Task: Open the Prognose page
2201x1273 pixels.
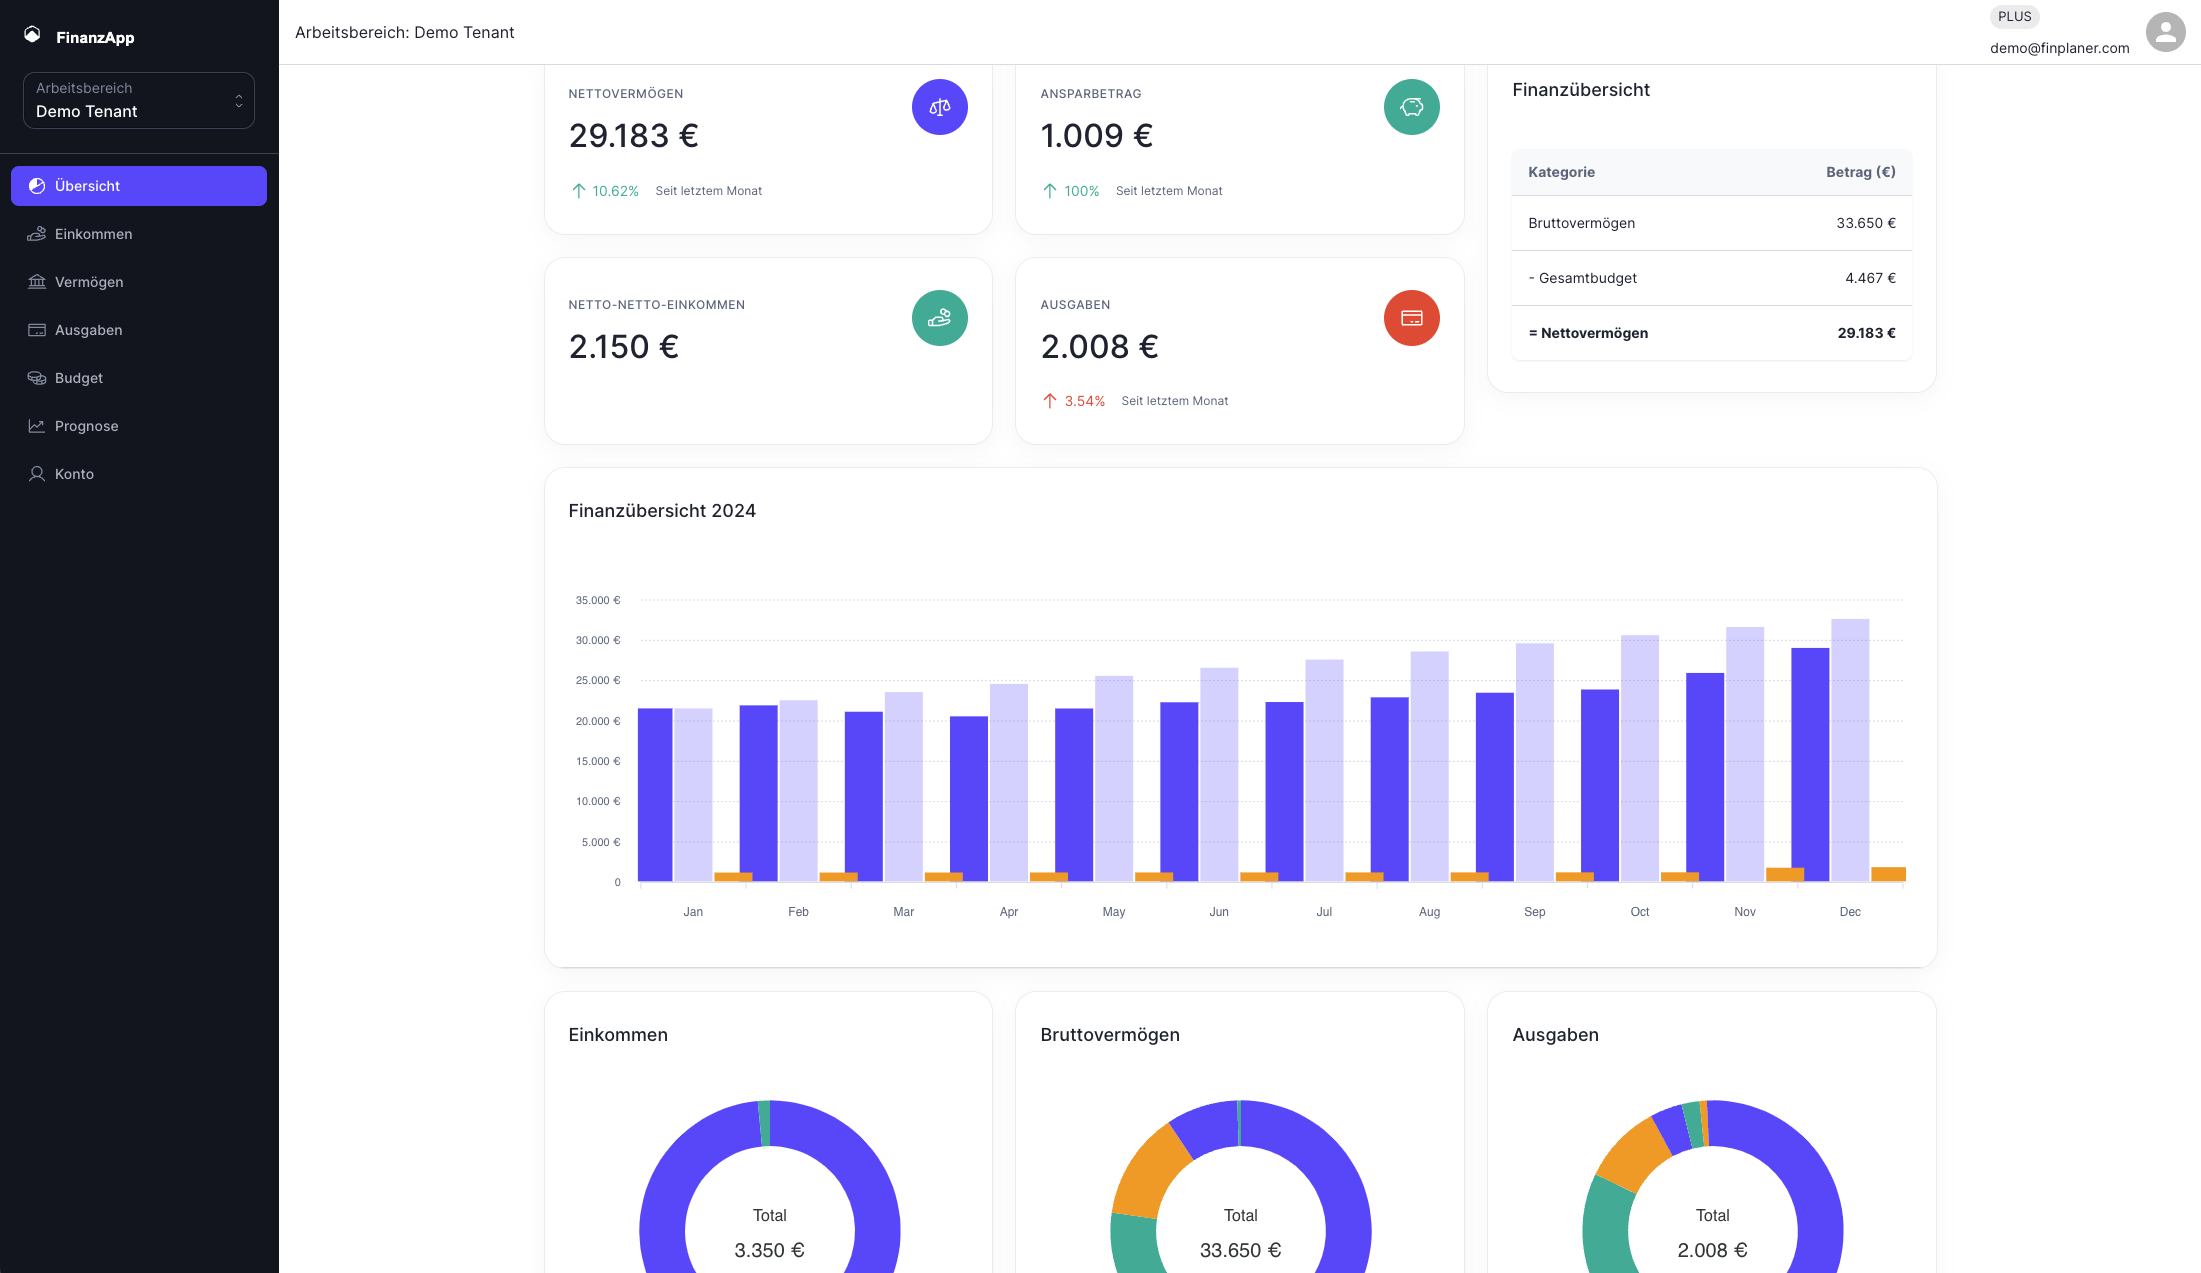Action: 139,426
